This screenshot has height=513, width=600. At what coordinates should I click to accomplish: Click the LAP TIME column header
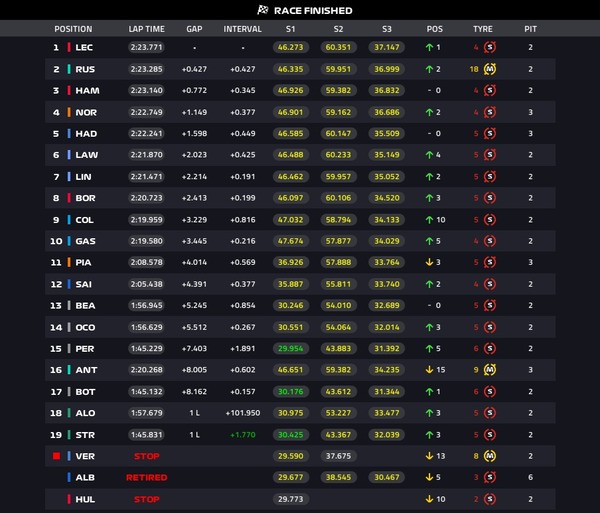click(147, 29)
